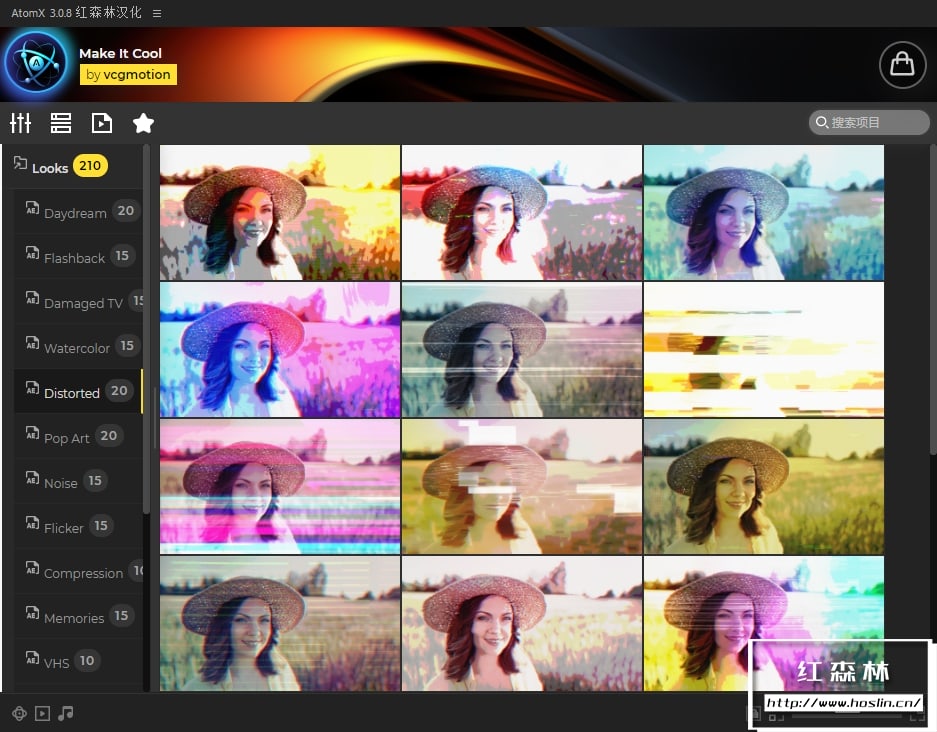Select the red and white glitch thumbnail
937x732 pixels.
pos(522,212)
